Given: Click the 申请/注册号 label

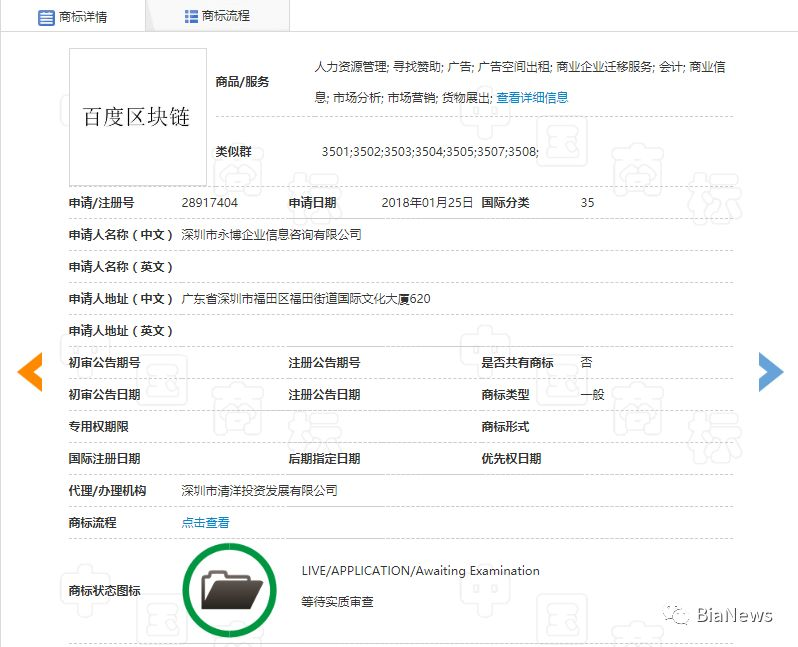Looking at the screenshot, I should 101,203.
